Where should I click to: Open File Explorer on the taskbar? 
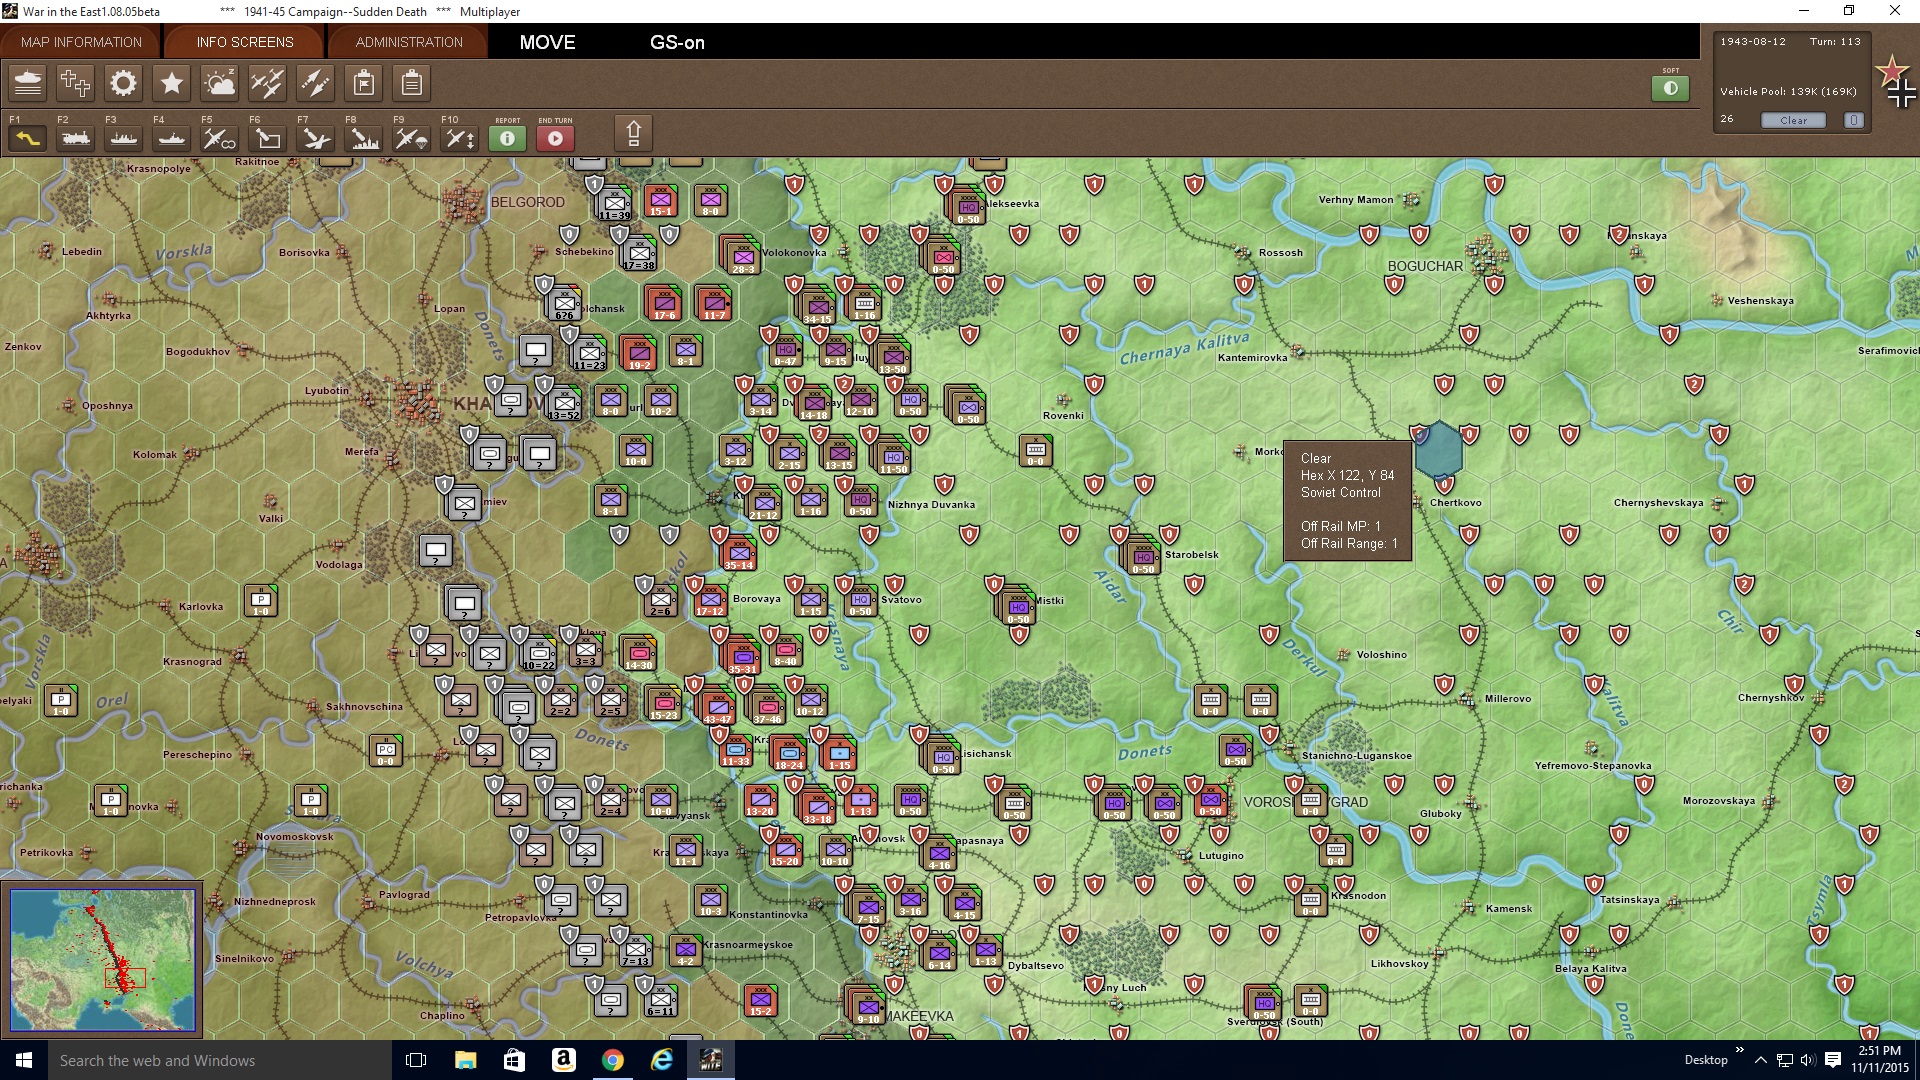(x=465, y=1060)
